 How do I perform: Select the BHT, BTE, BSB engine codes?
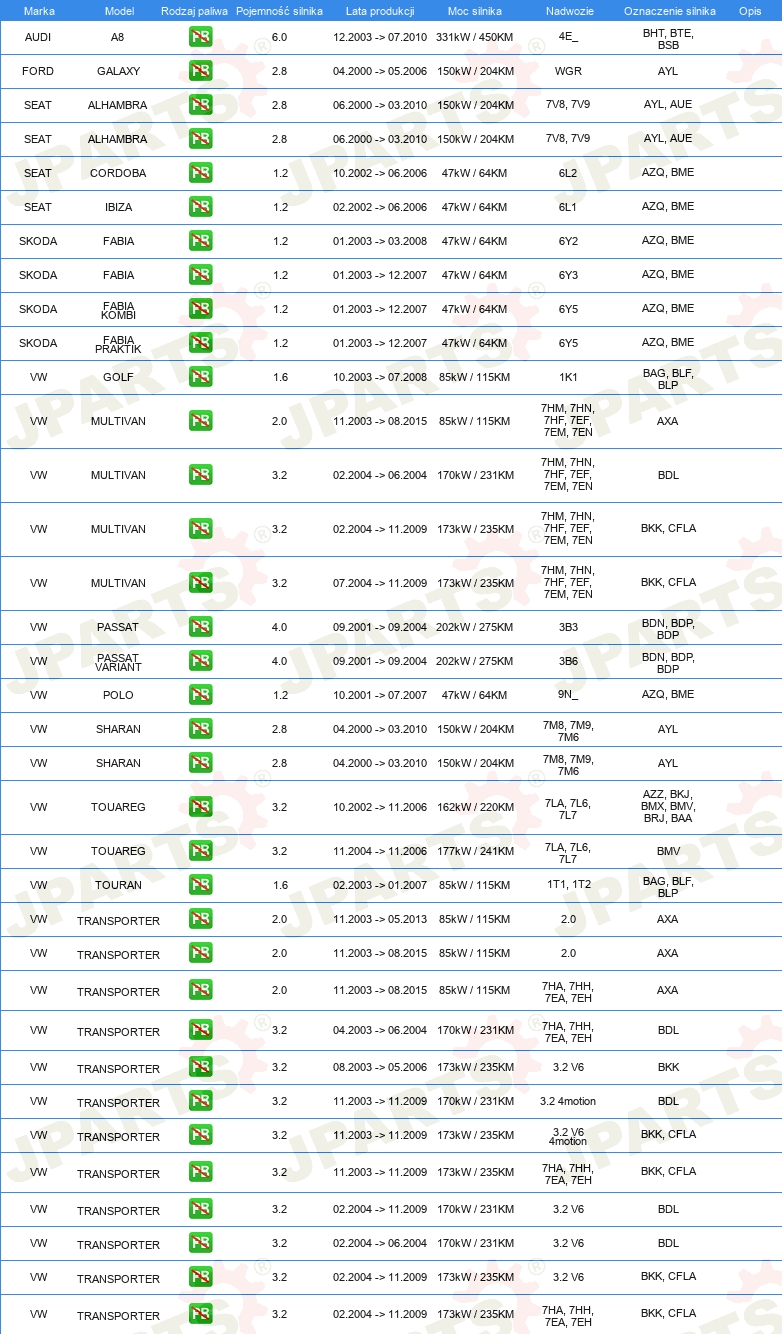(x=668, y=39)
